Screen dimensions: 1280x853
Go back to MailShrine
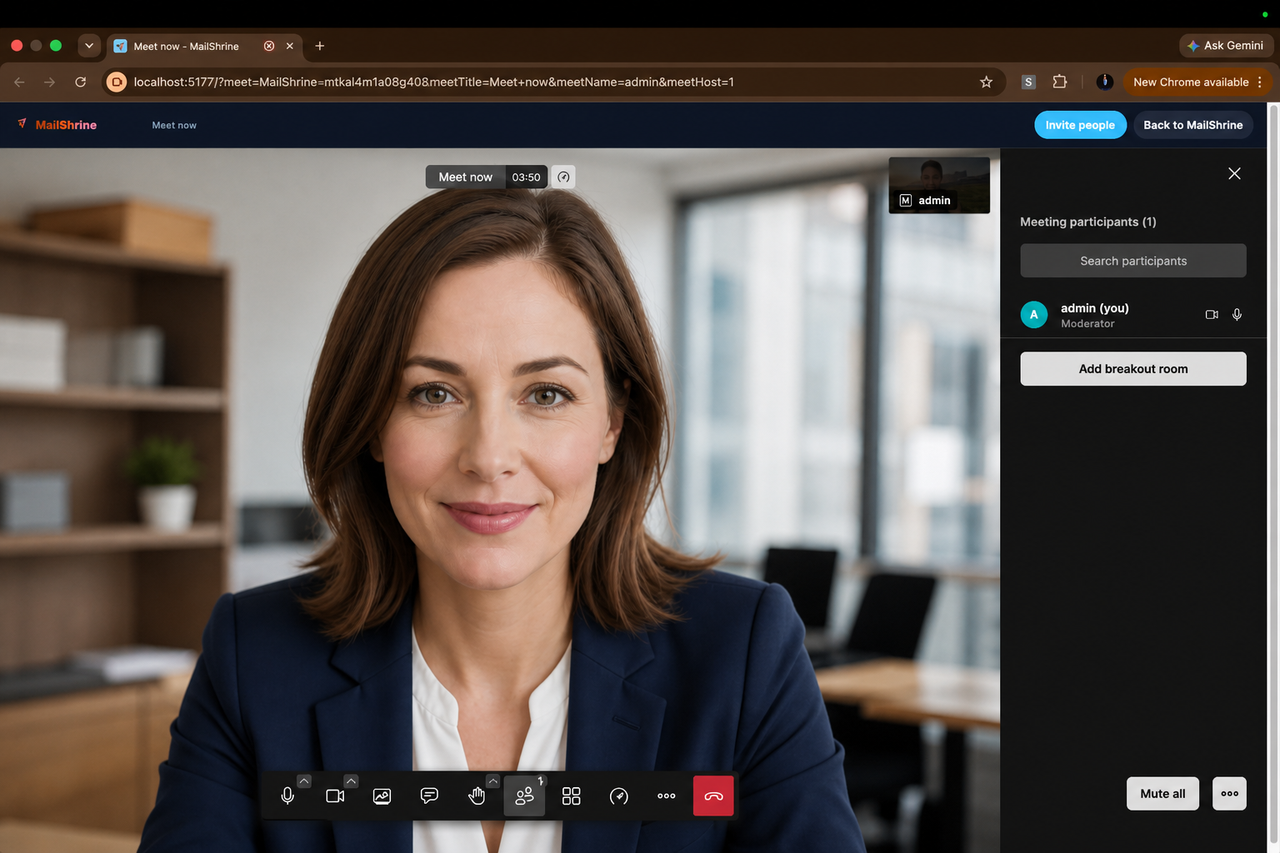point(1193,125)
